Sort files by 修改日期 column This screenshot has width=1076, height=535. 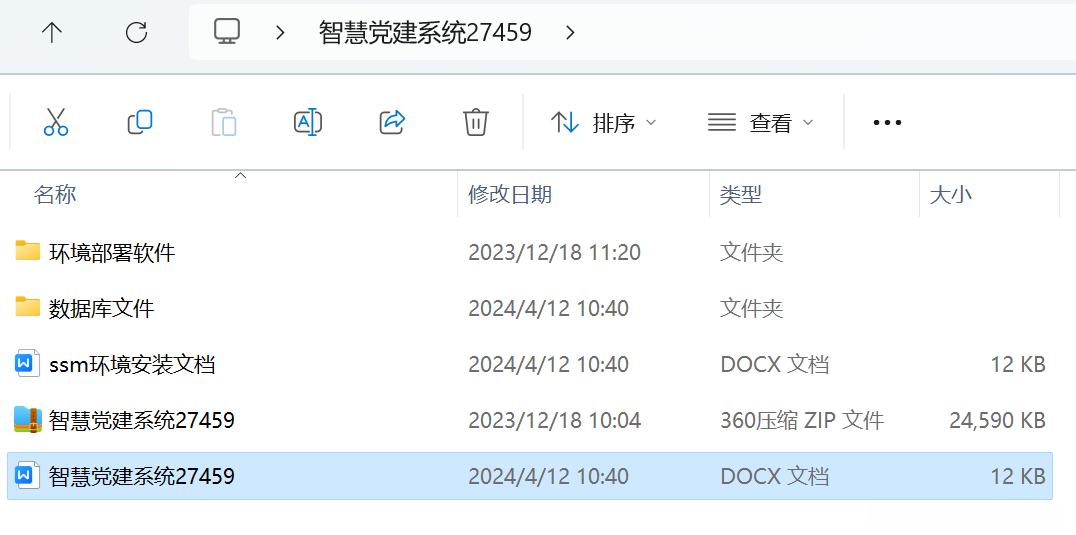(x=510, y=195)
